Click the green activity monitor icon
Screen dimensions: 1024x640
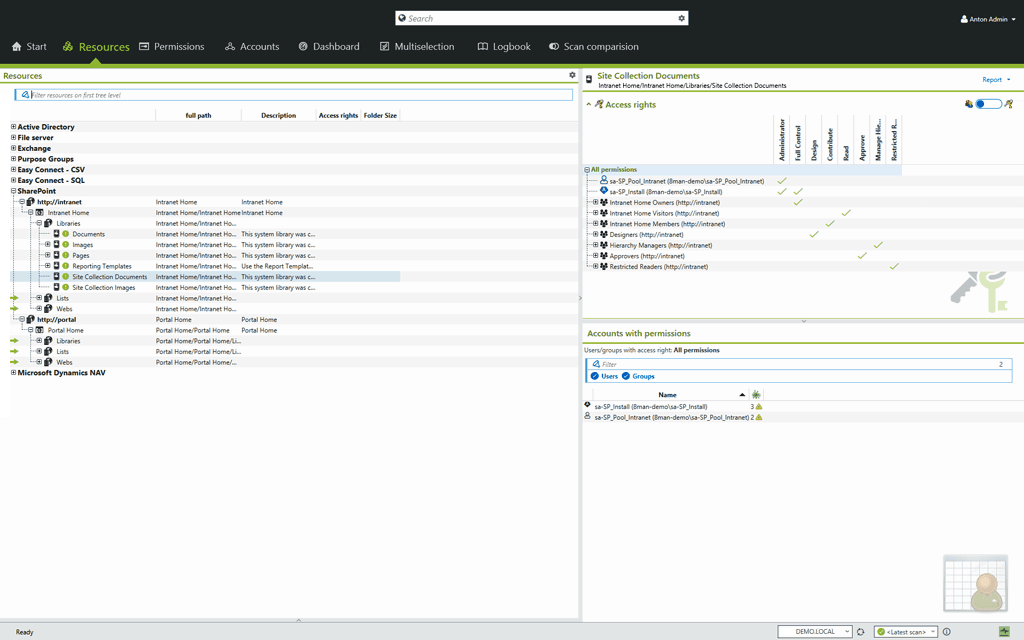(x=1004, y=632)
